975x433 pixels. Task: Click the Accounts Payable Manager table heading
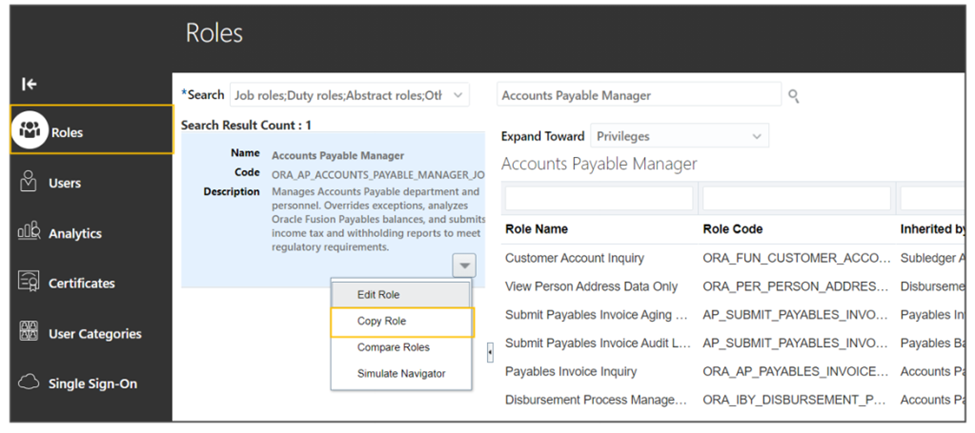pos(599,164)
